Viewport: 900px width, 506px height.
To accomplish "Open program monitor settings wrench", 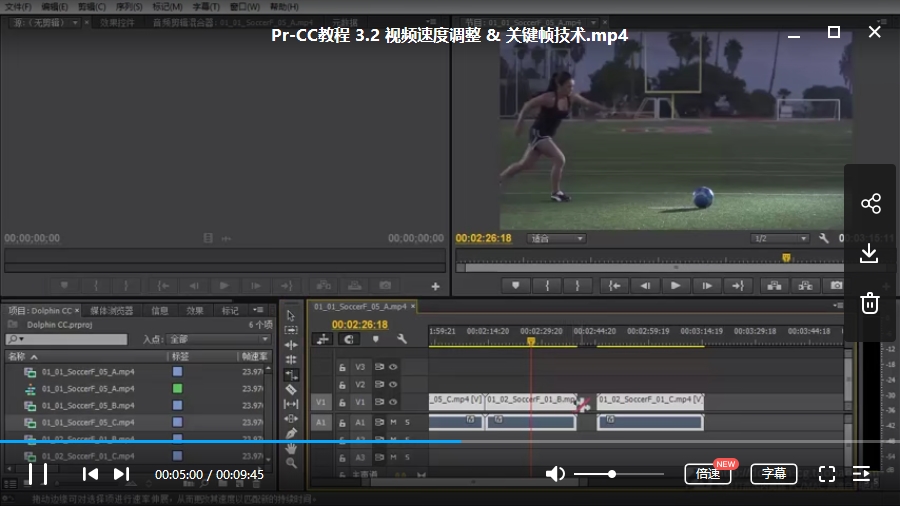I will pyautogui.click(x=824, y=238).
